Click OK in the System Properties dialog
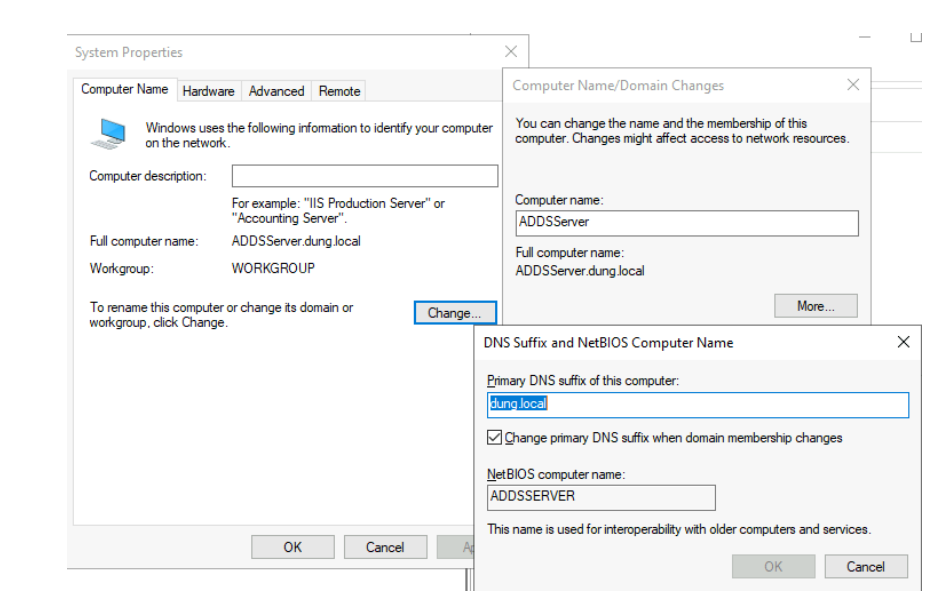The image size is (945, 595). [292, 546]
